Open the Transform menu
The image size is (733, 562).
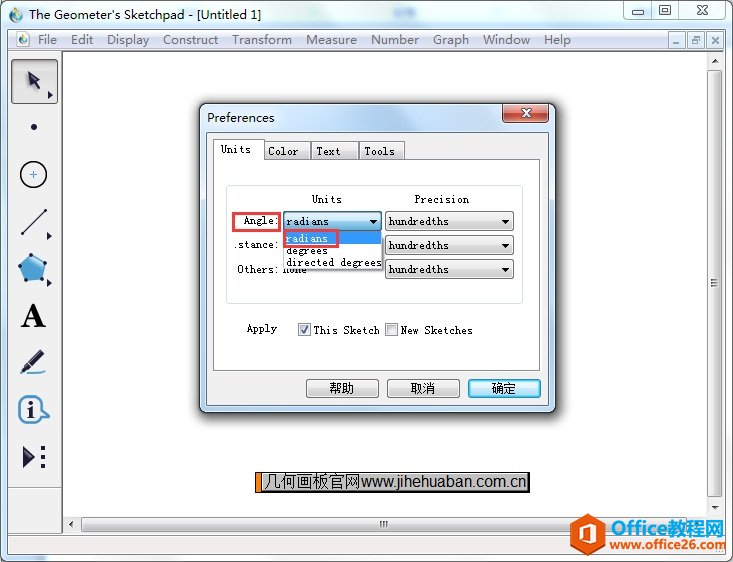click(262, 40)
